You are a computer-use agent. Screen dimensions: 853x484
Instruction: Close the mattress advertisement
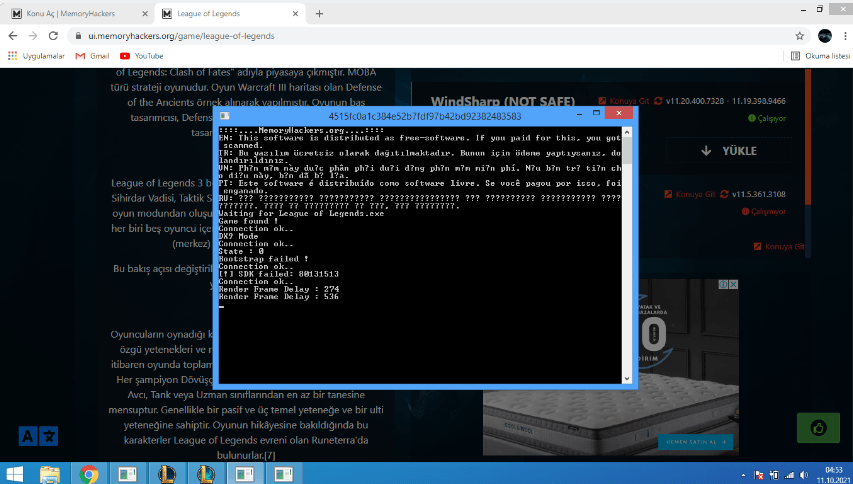coord(734,284)
